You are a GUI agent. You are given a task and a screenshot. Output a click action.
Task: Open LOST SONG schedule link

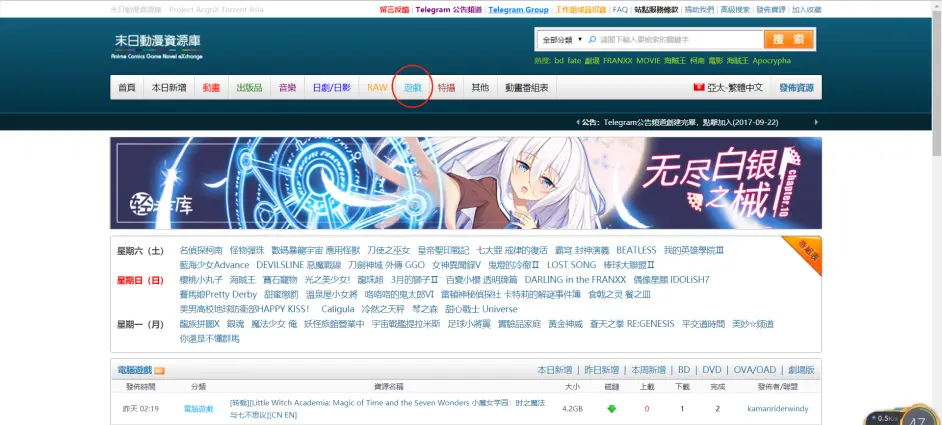click(571, 264)
